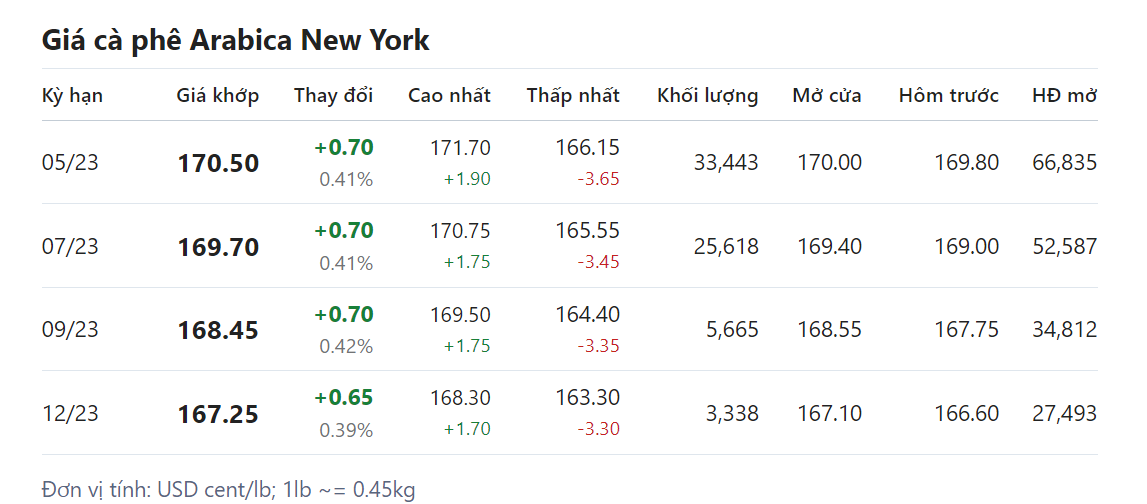Click the Mở cửa column header

pos(826,96)
